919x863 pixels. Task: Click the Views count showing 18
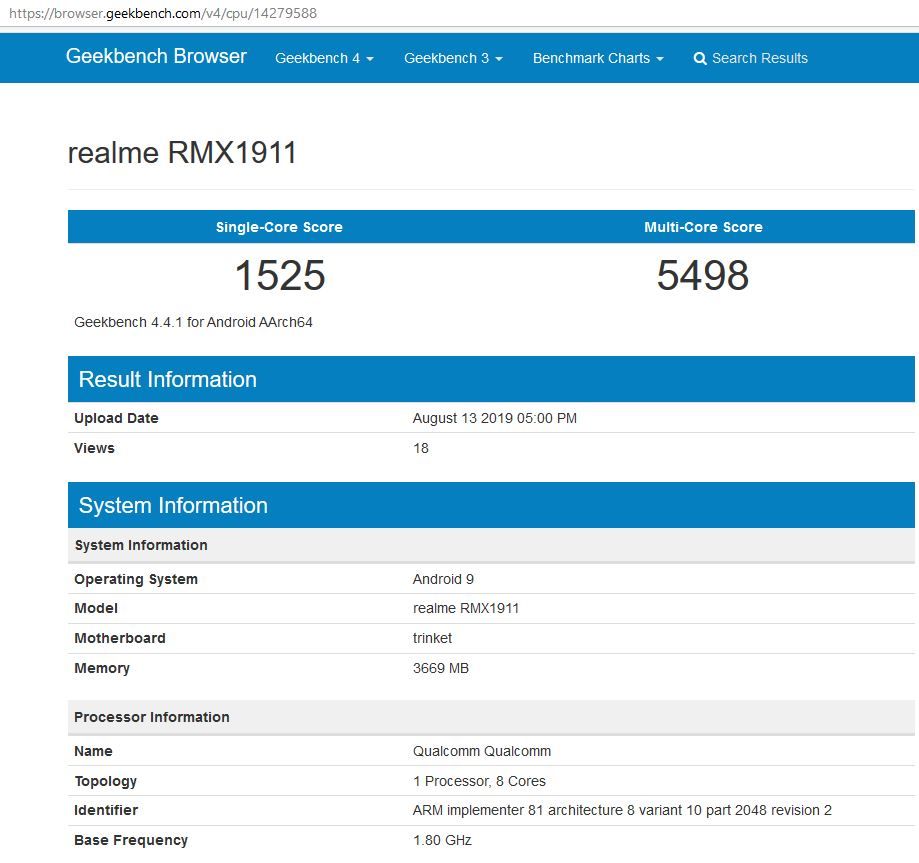coord(421,448)
